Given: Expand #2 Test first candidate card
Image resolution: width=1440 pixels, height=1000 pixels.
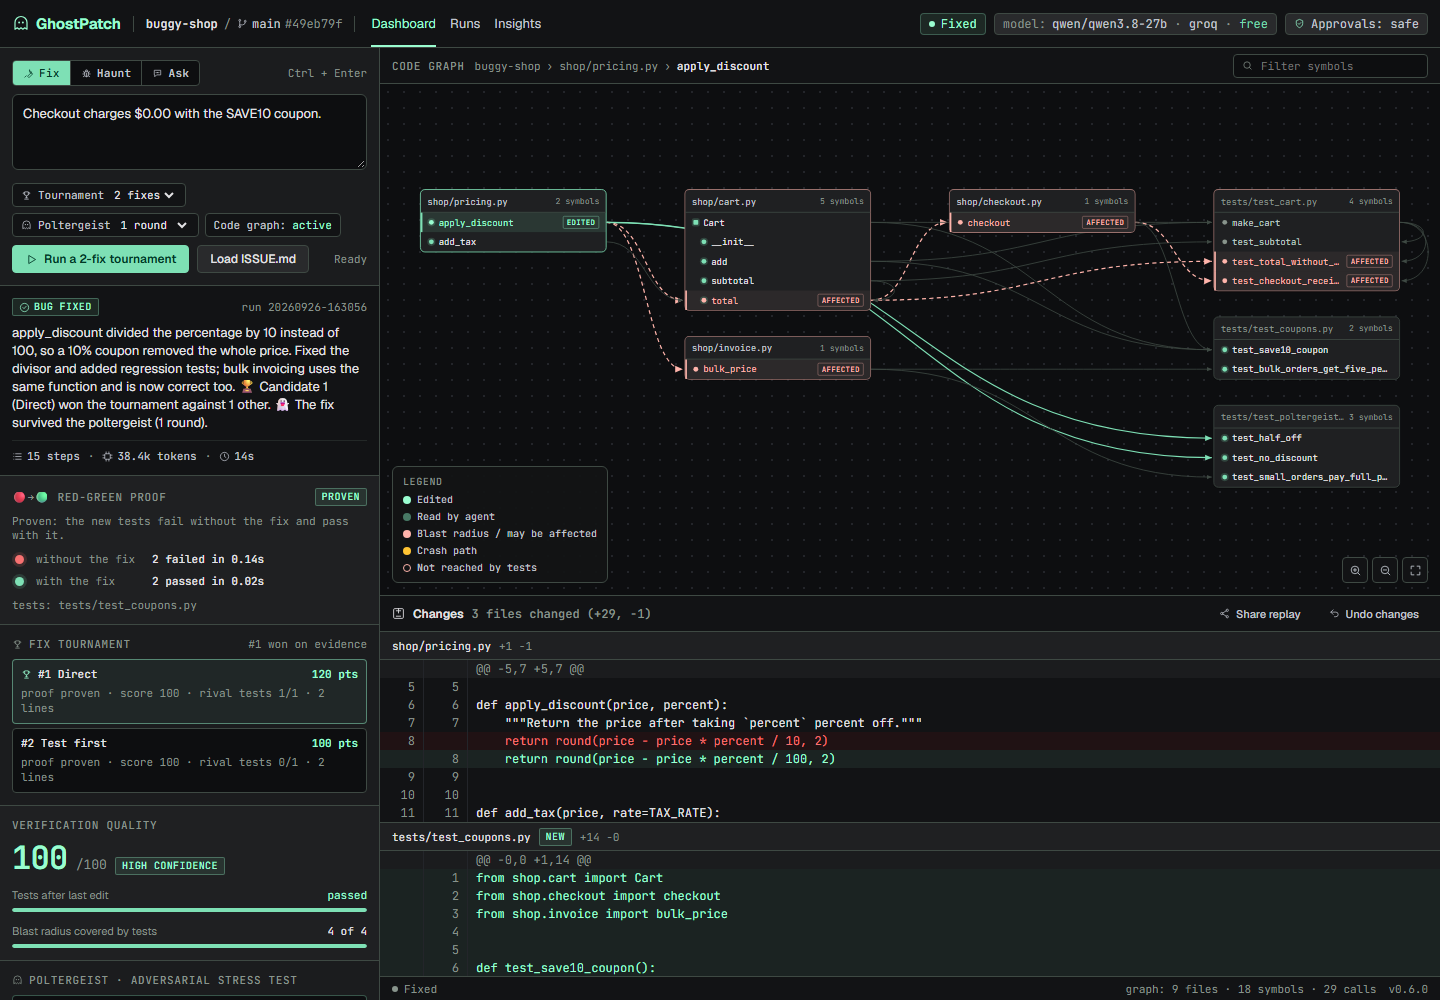Looking at the screenshot, I should click(x=189, y=760).
